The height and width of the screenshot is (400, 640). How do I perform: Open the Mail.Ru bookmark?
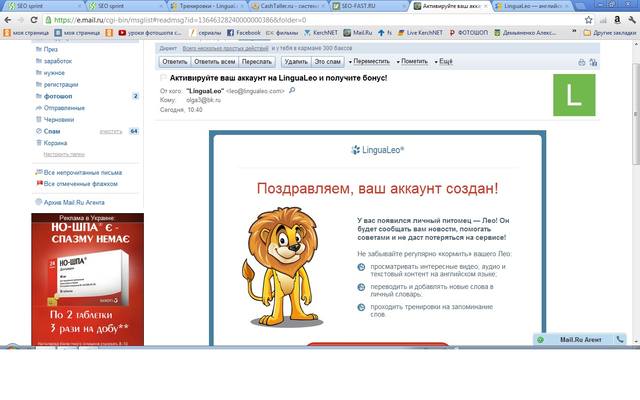point(358,33)
